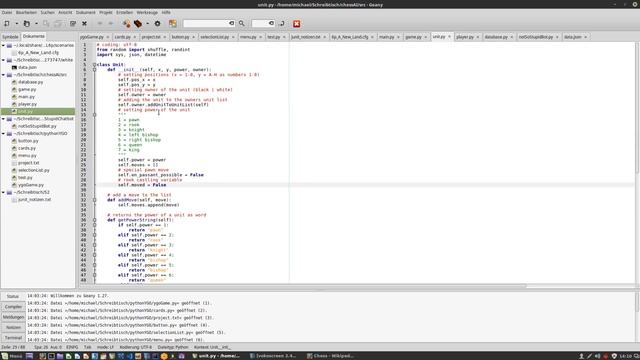The width and height of the screenshot is (640, 360).
Task: Switch to the Terminal message tab
Action: tap(13, 338)
